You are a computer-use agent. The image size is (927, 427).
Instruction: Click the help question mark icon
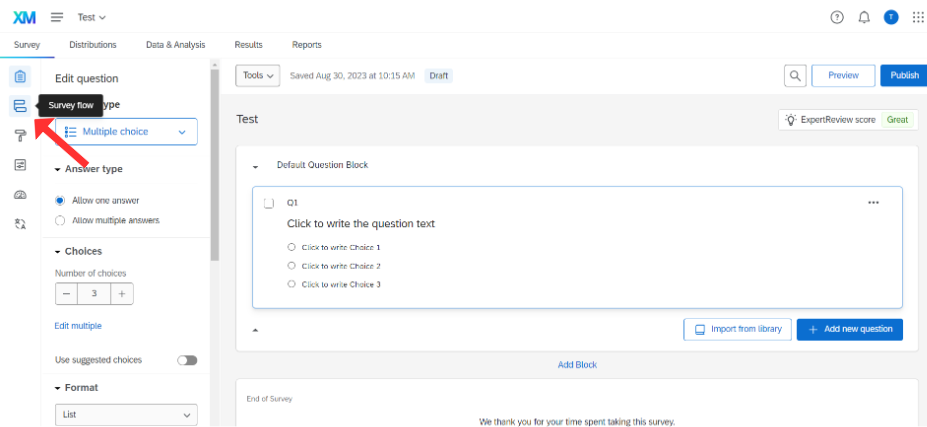point(837,17)
